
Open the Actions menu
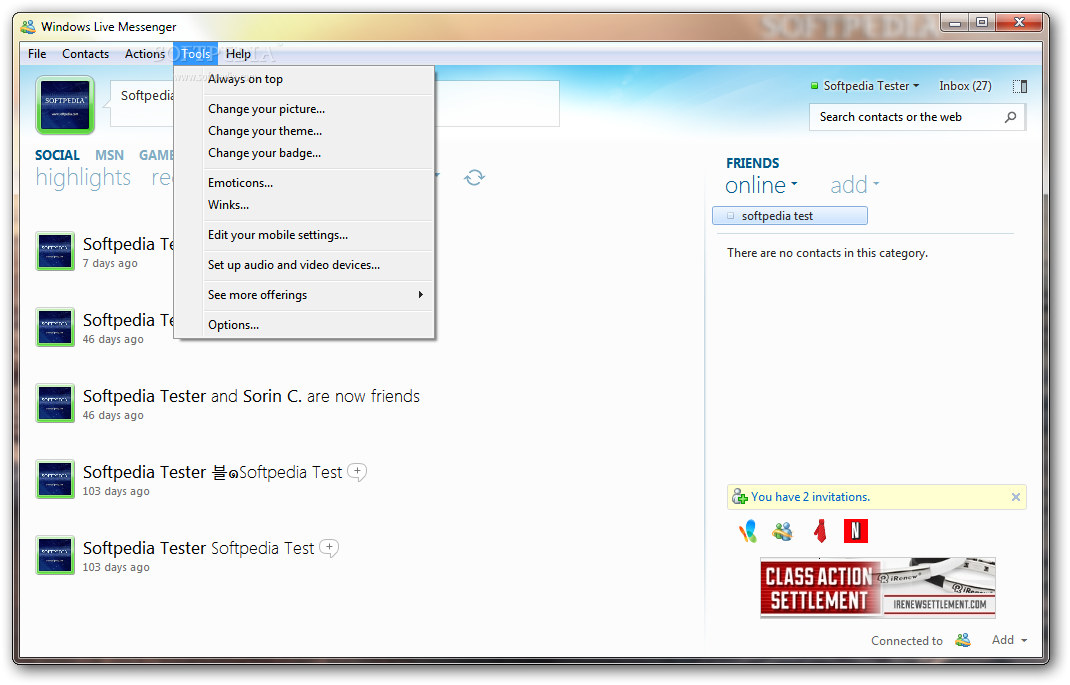[x=145, y=54]
